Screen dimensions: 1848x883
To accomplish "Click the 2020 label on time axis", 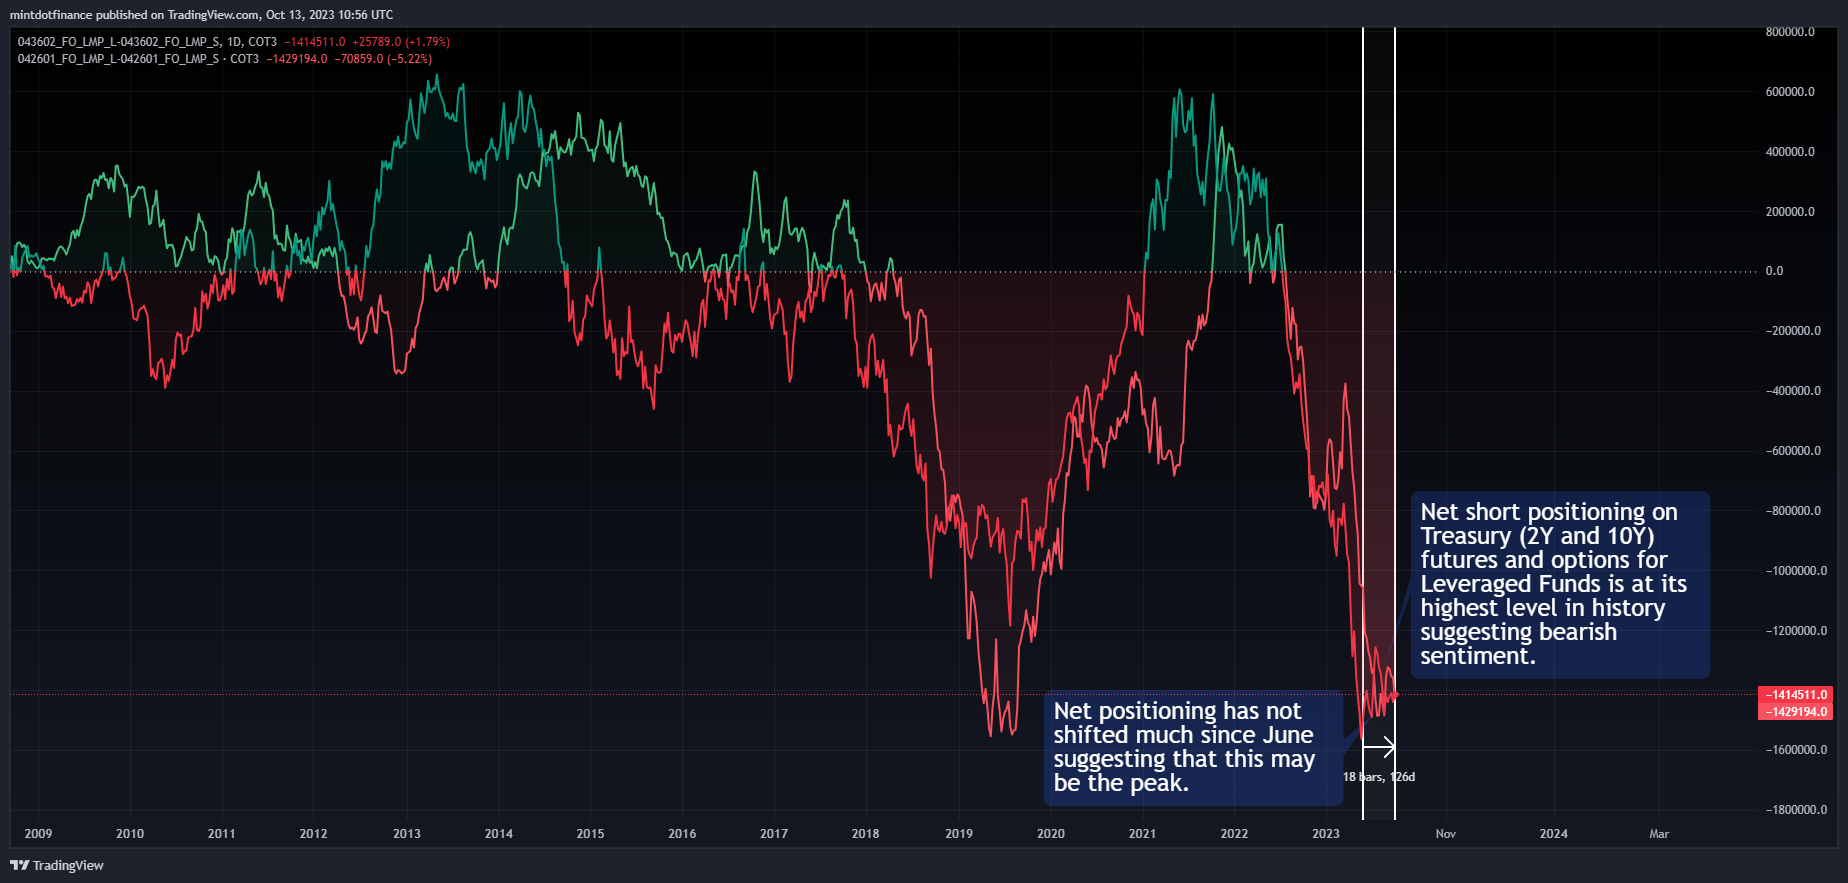I will click(x=1051, y=834).
